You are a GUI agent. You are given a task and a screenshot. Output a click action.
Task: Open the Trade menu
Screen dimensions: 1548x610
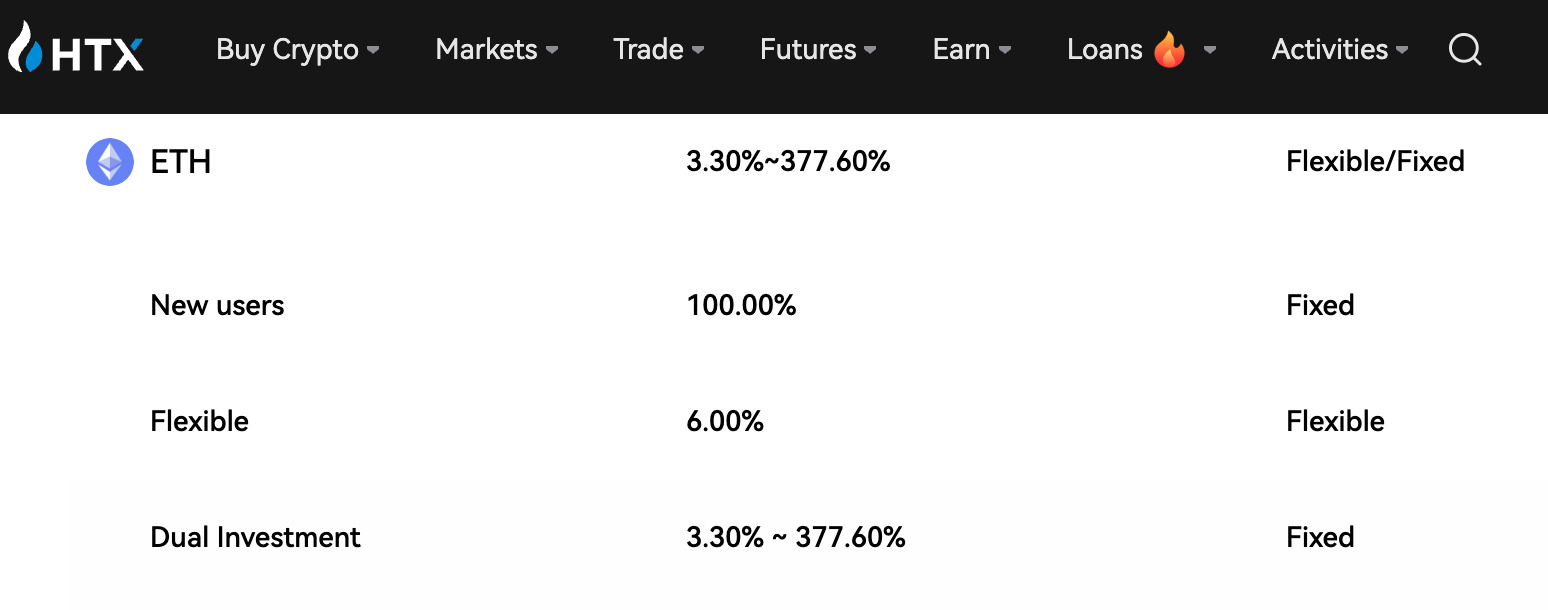648,49
